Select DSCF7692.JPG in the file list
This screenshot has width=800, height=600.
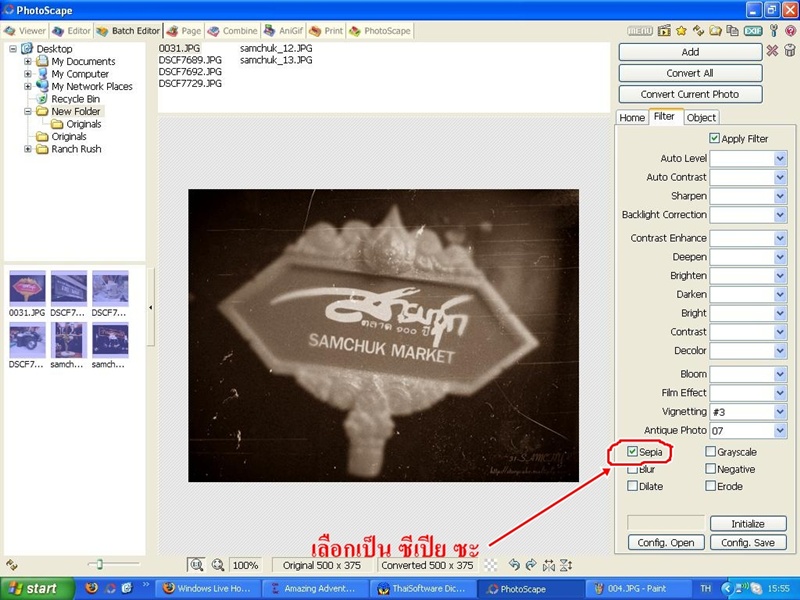190,71
